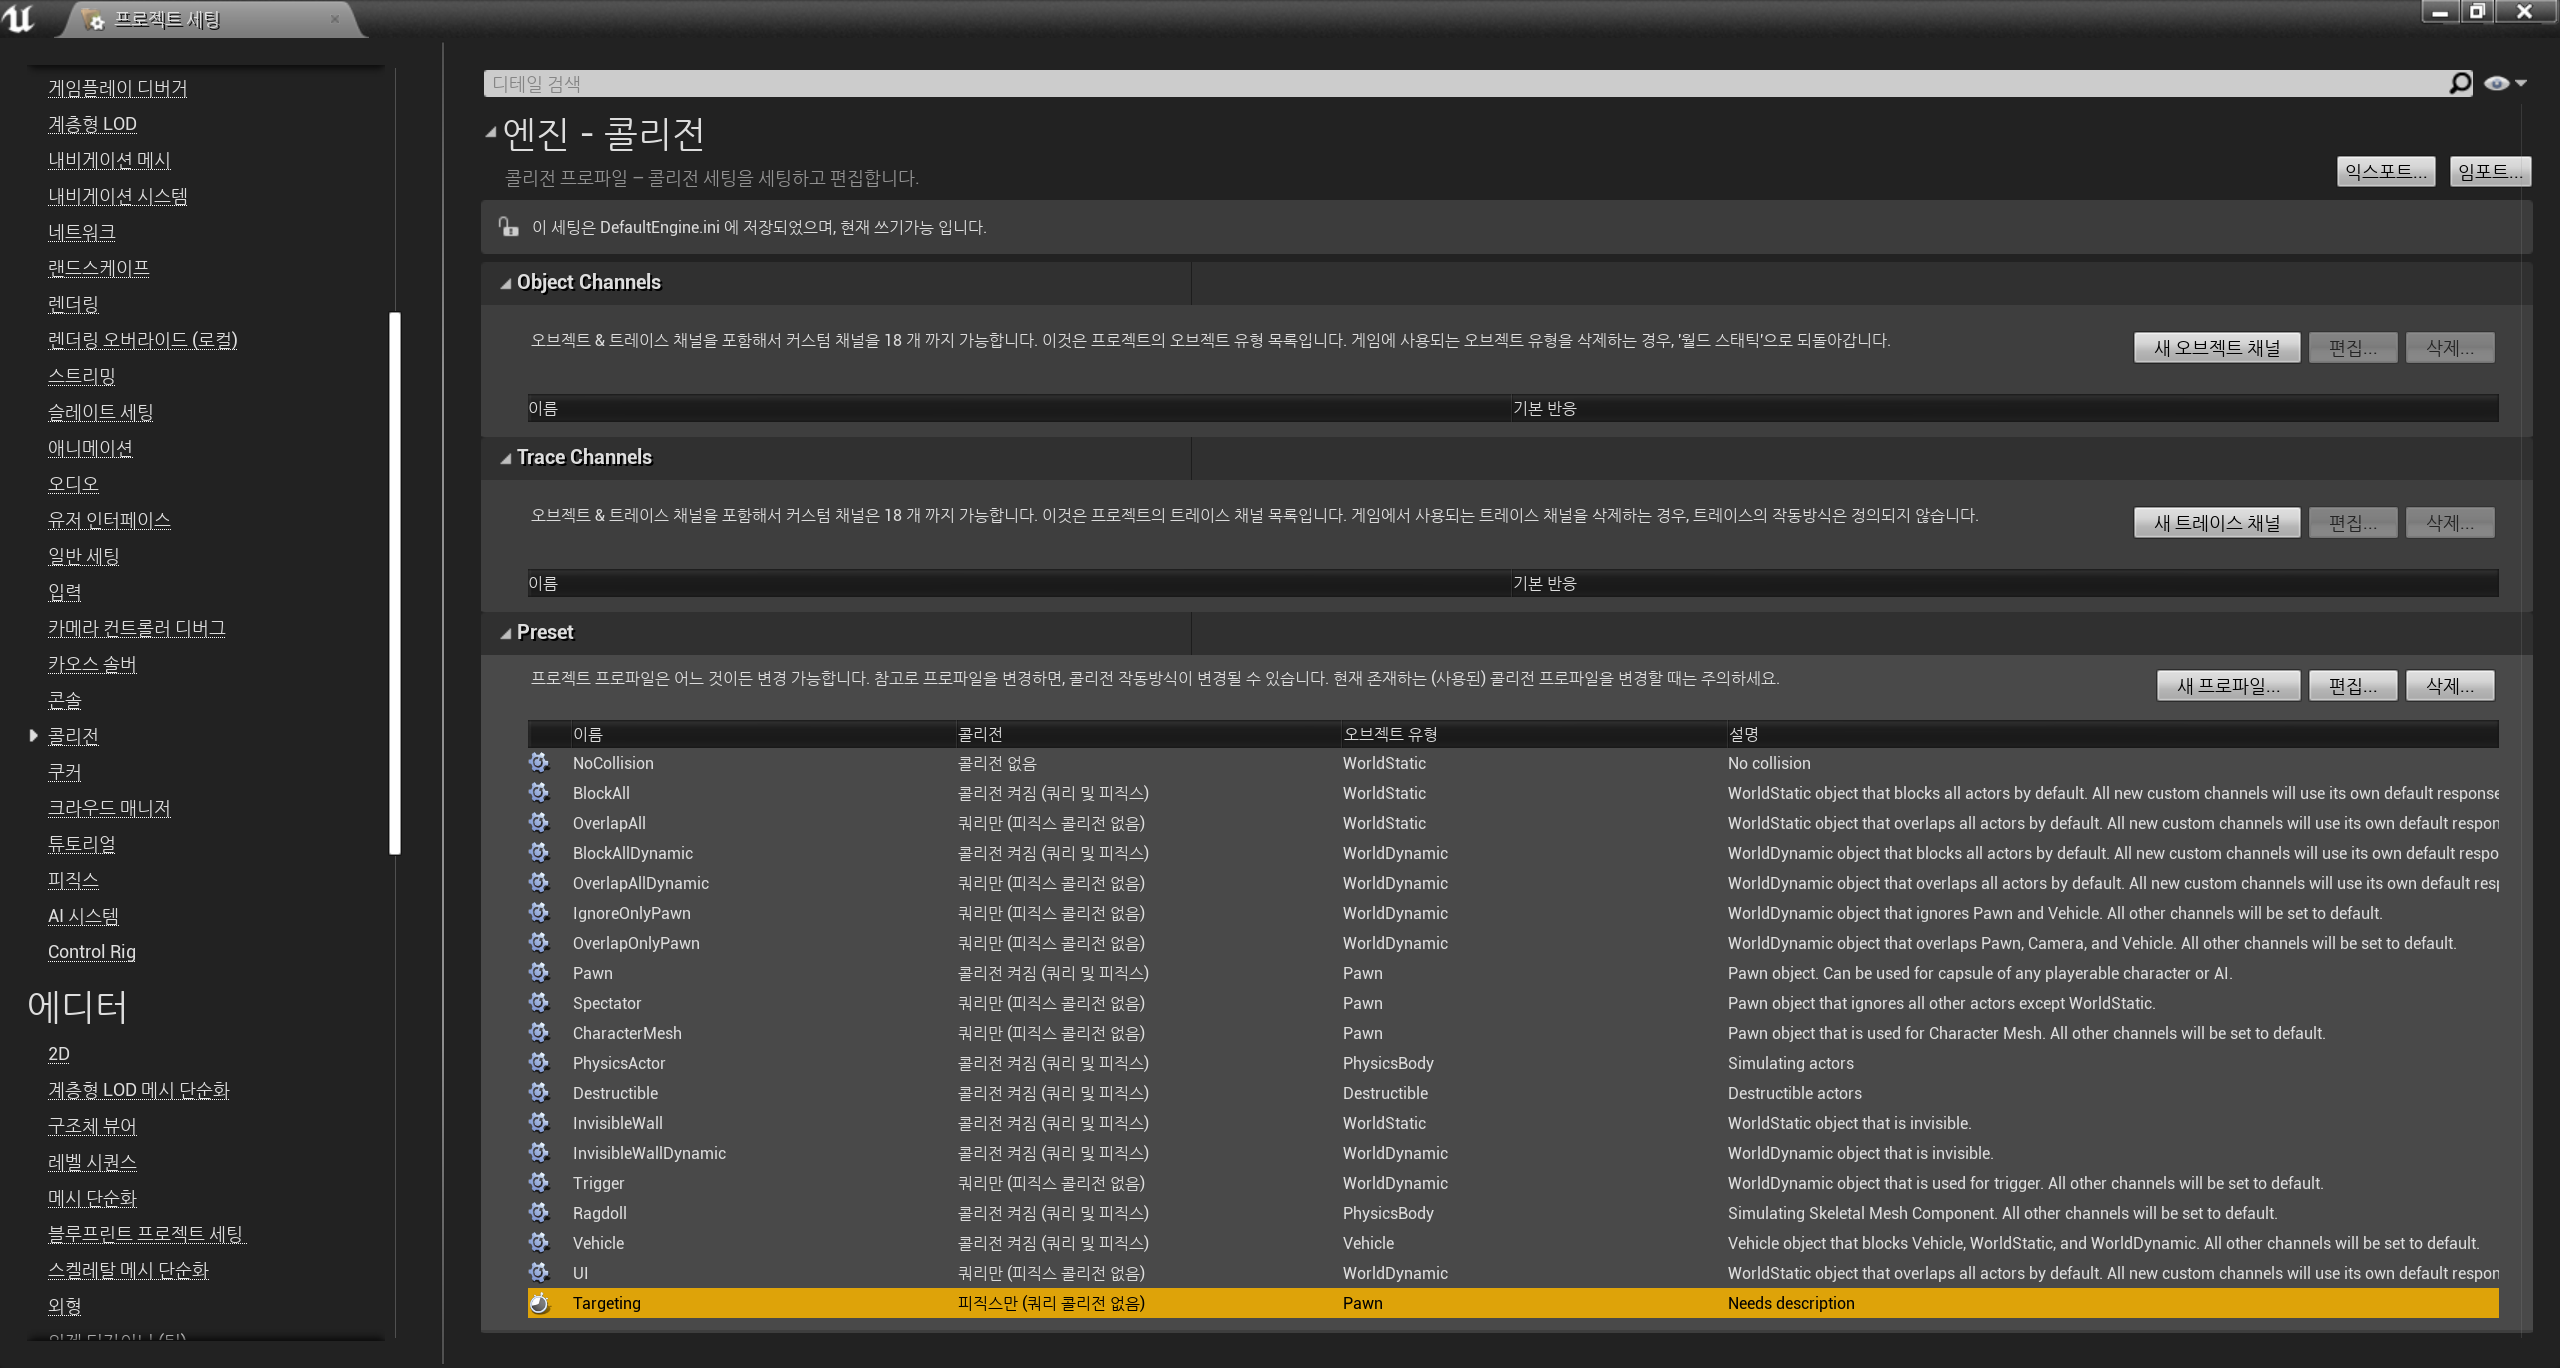Click the magnifier icon in the detail search bar
The image size is (2560, 1368).
(2459, 83)
